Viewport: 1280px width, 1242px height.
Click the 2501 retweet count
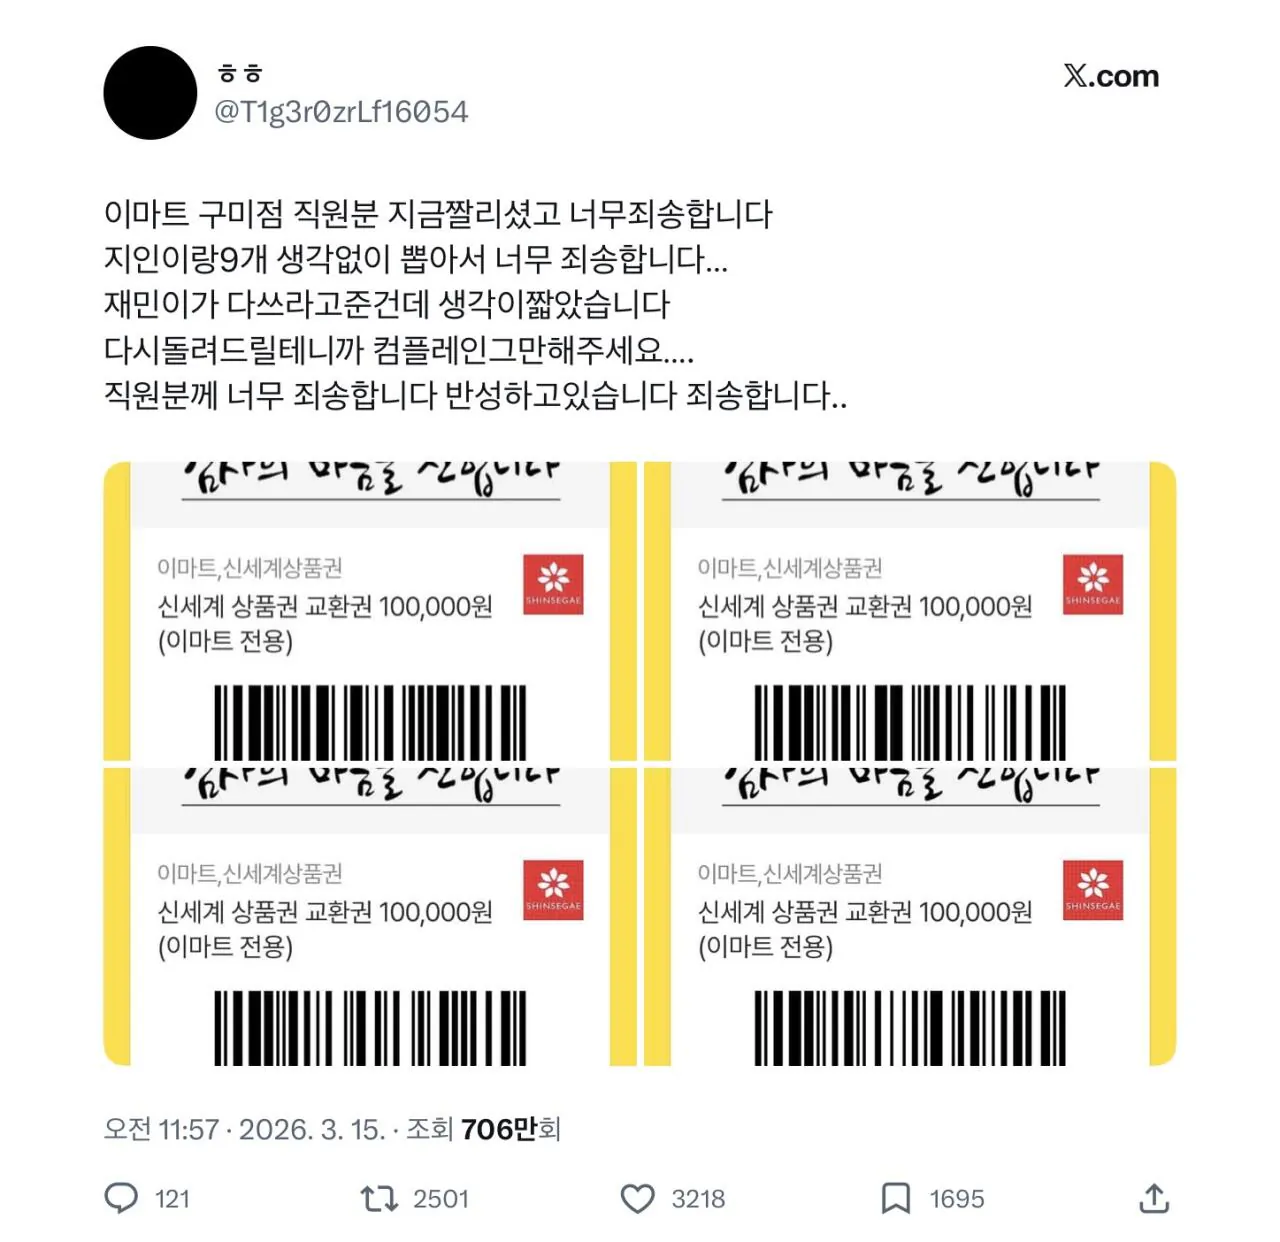pyautogui.click(x=441, y=1198)
